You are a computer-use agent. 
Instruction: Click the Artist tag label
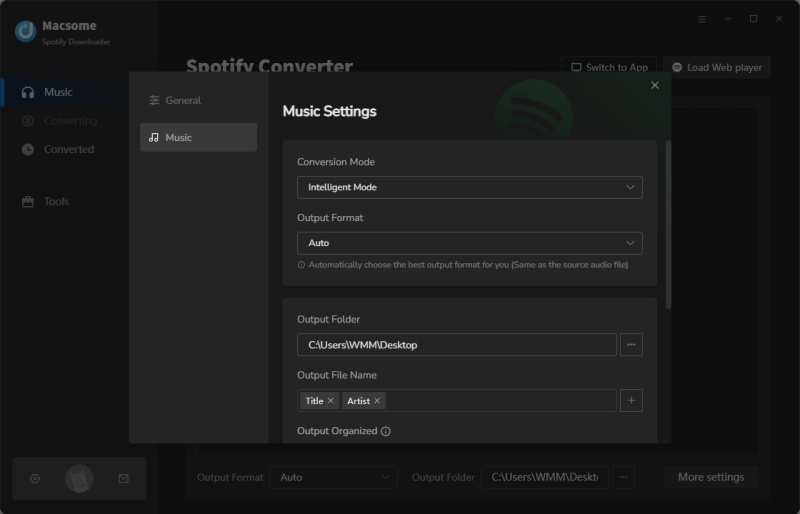point(358,401)
